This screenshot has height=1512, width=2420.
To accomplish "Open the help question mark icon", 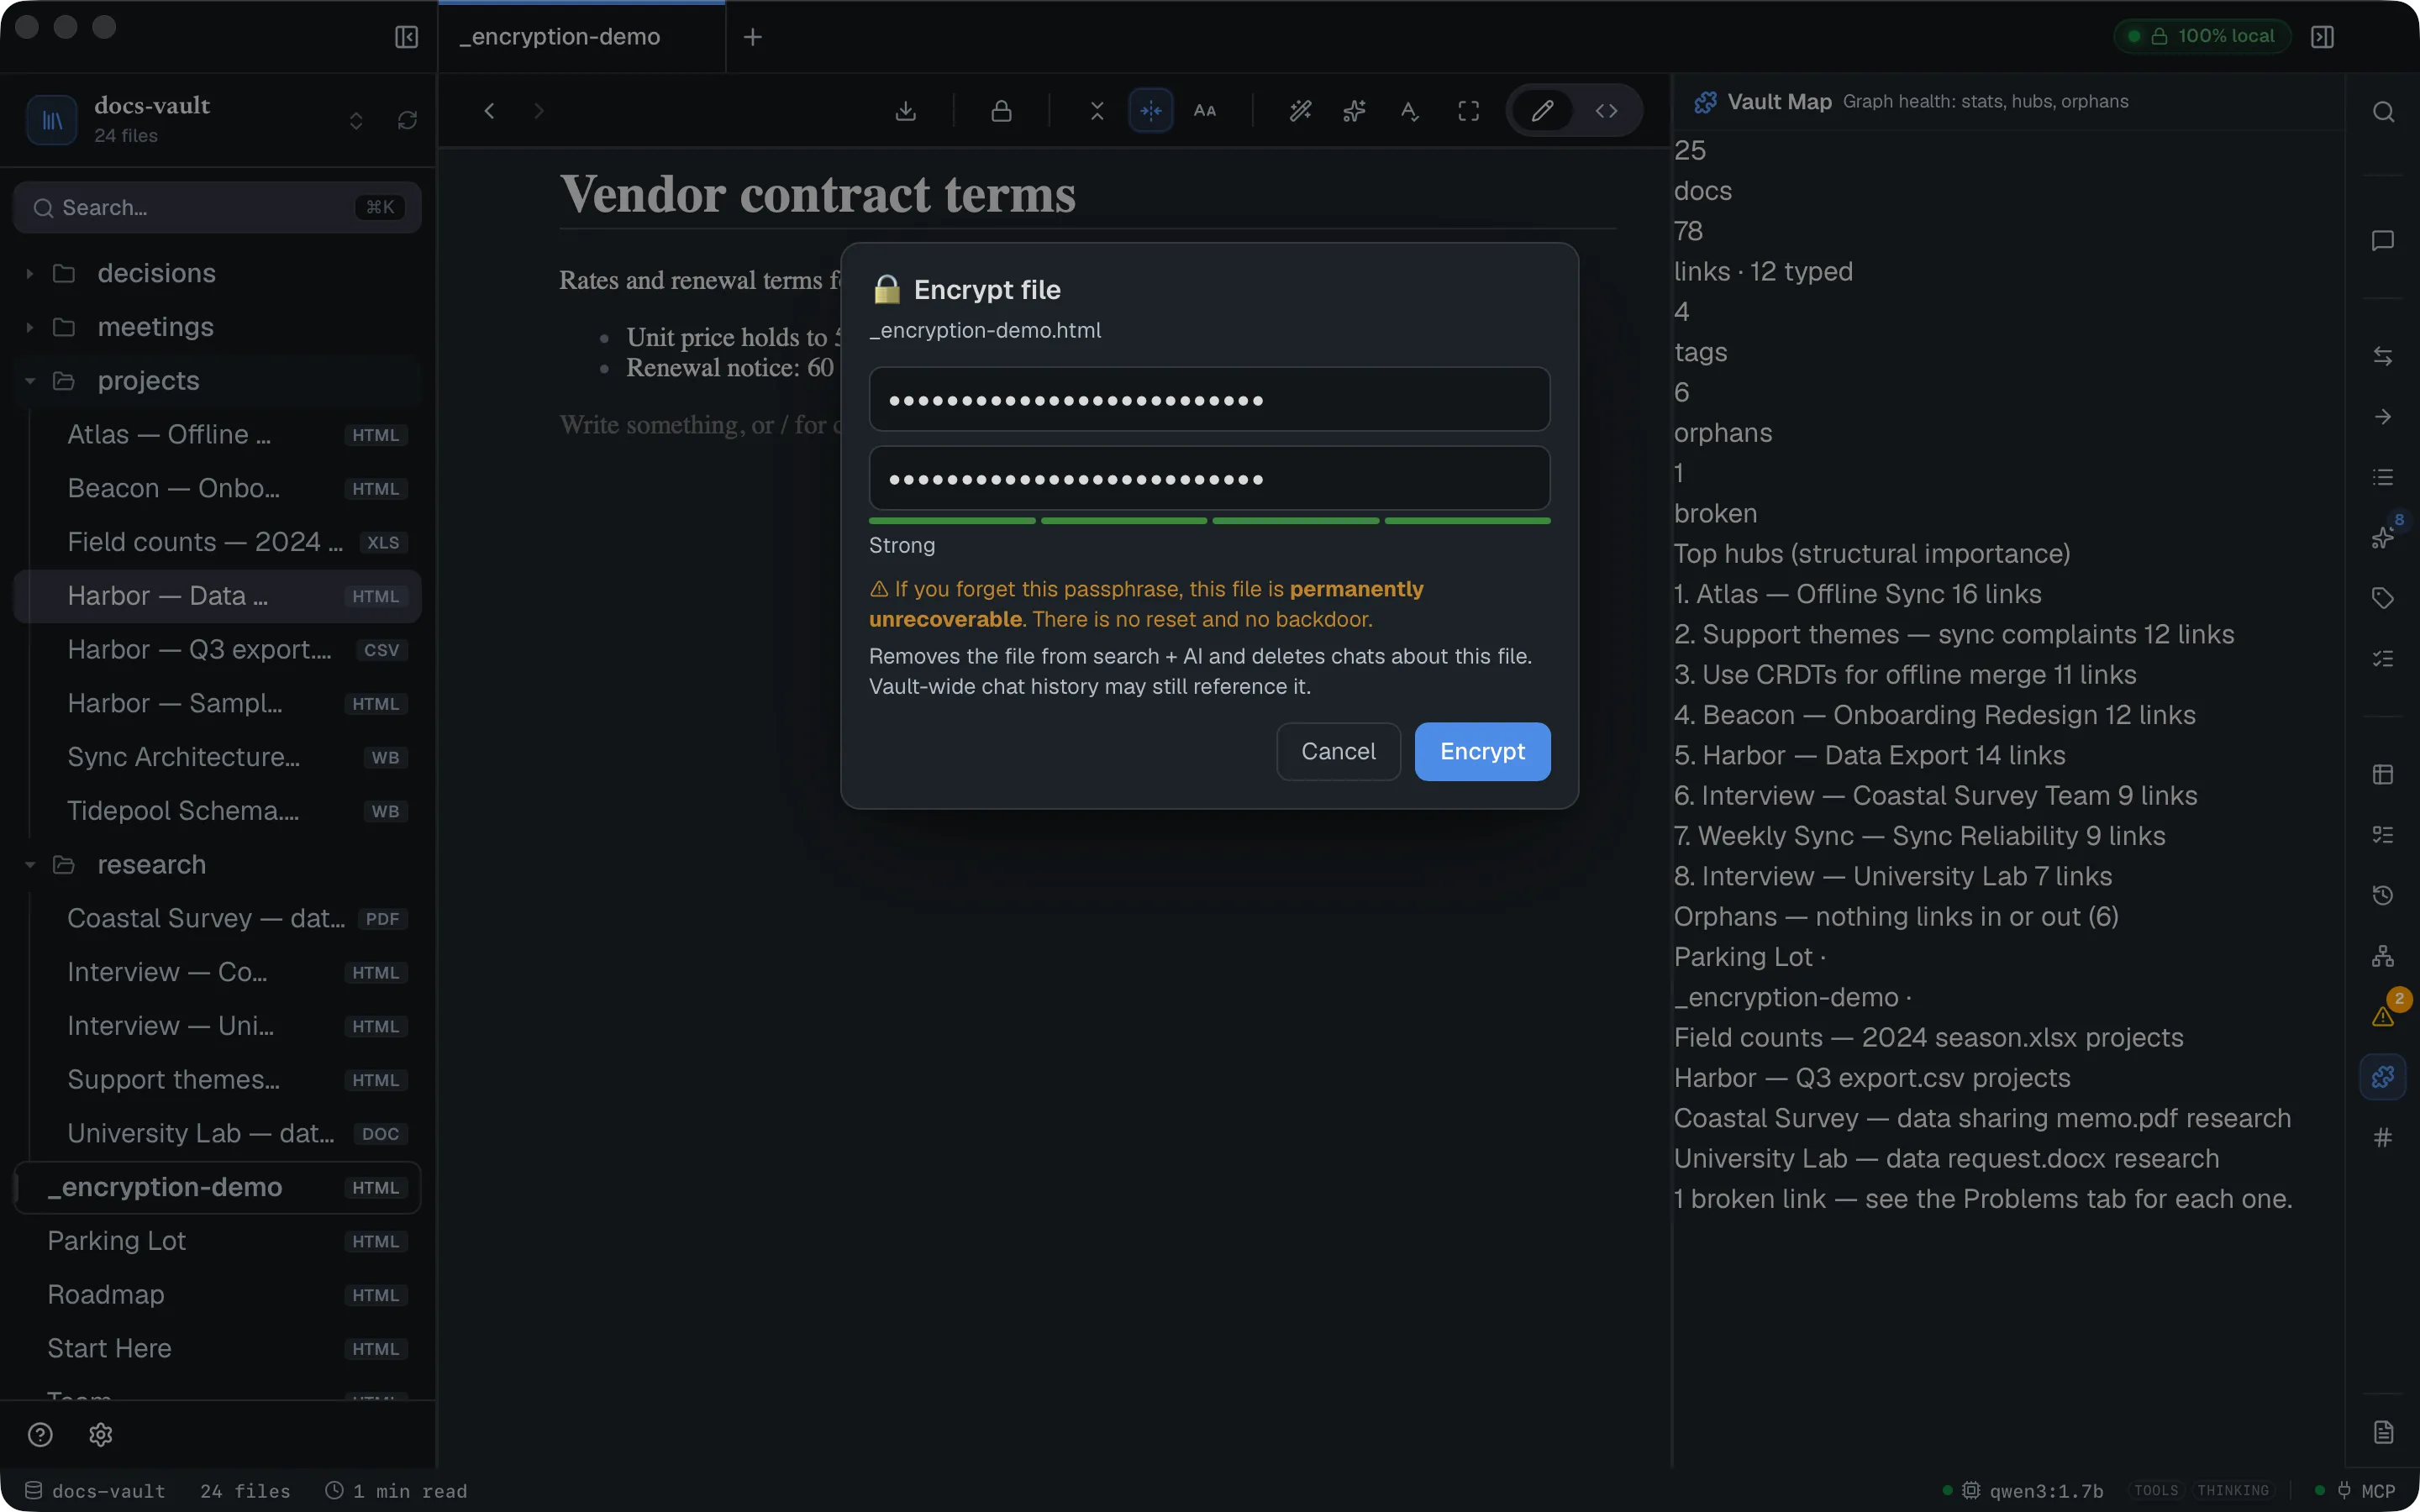I will click(x=40, y=1435).
